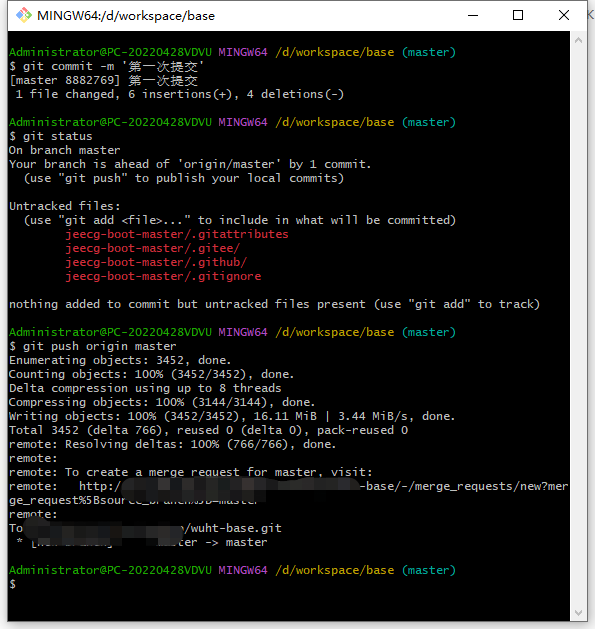Minimize the MINGW64 terminal window
This screenshot has width=595, height=629.
[473, 15]
